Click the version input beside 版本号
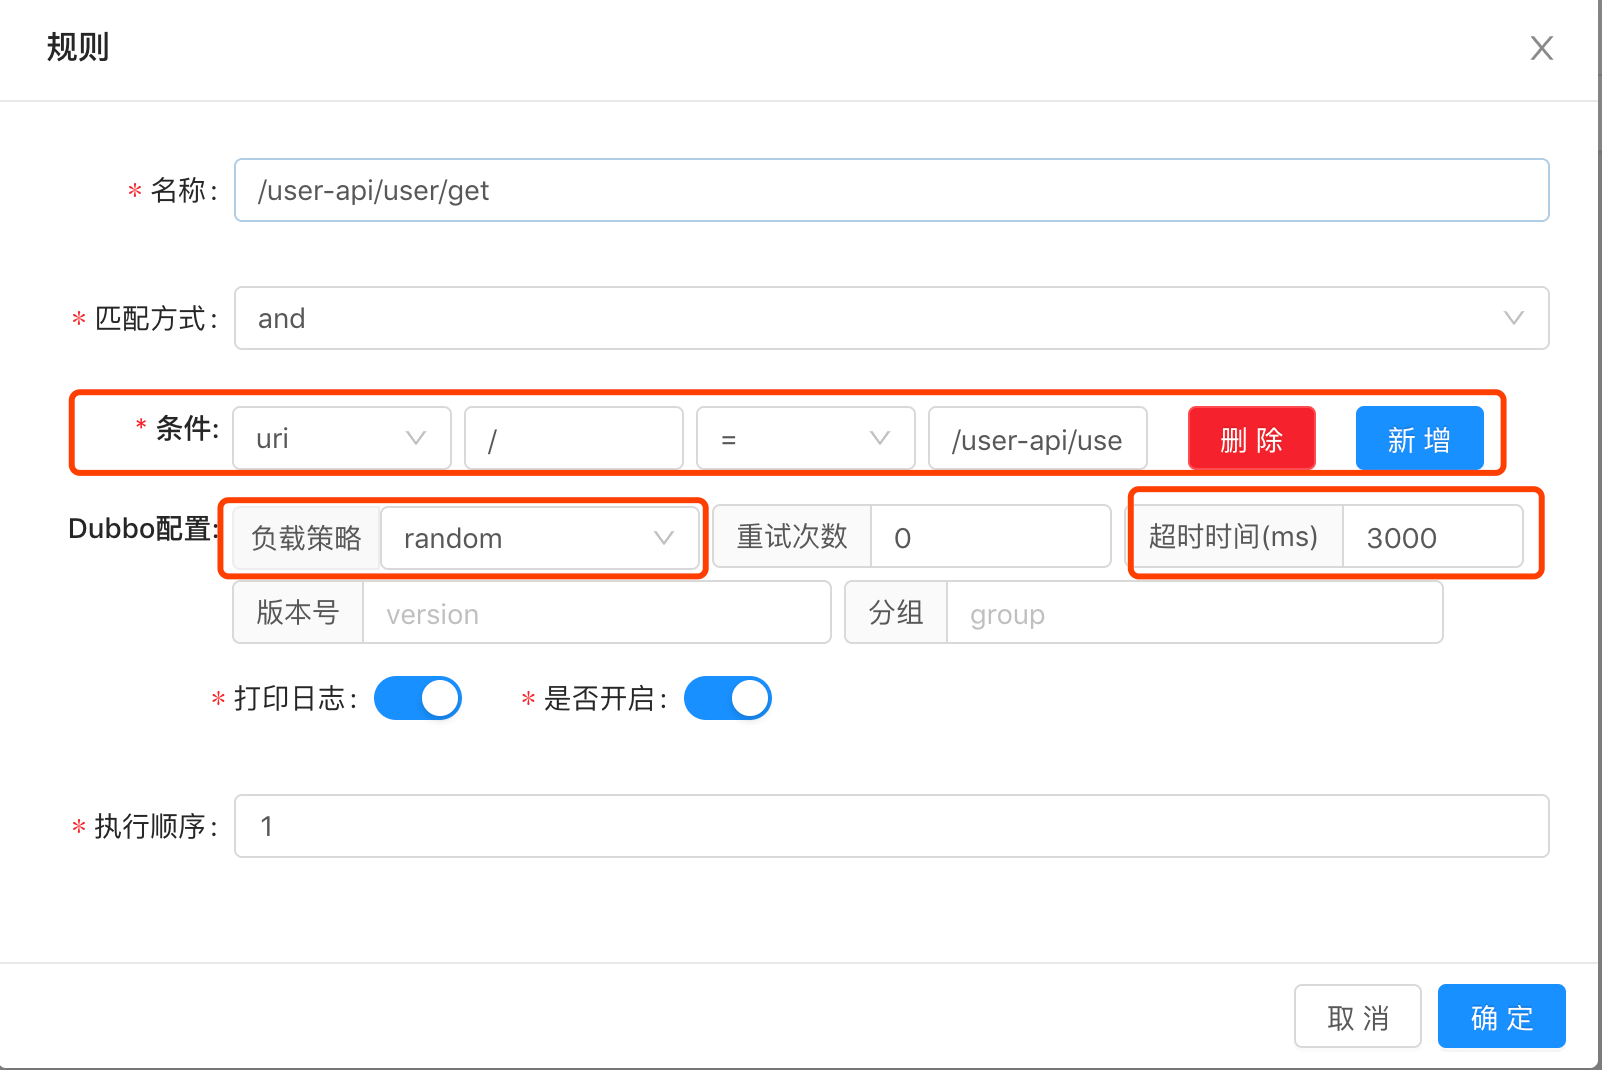Viewport: 1602px width, 1070px height. coord(596,613)
